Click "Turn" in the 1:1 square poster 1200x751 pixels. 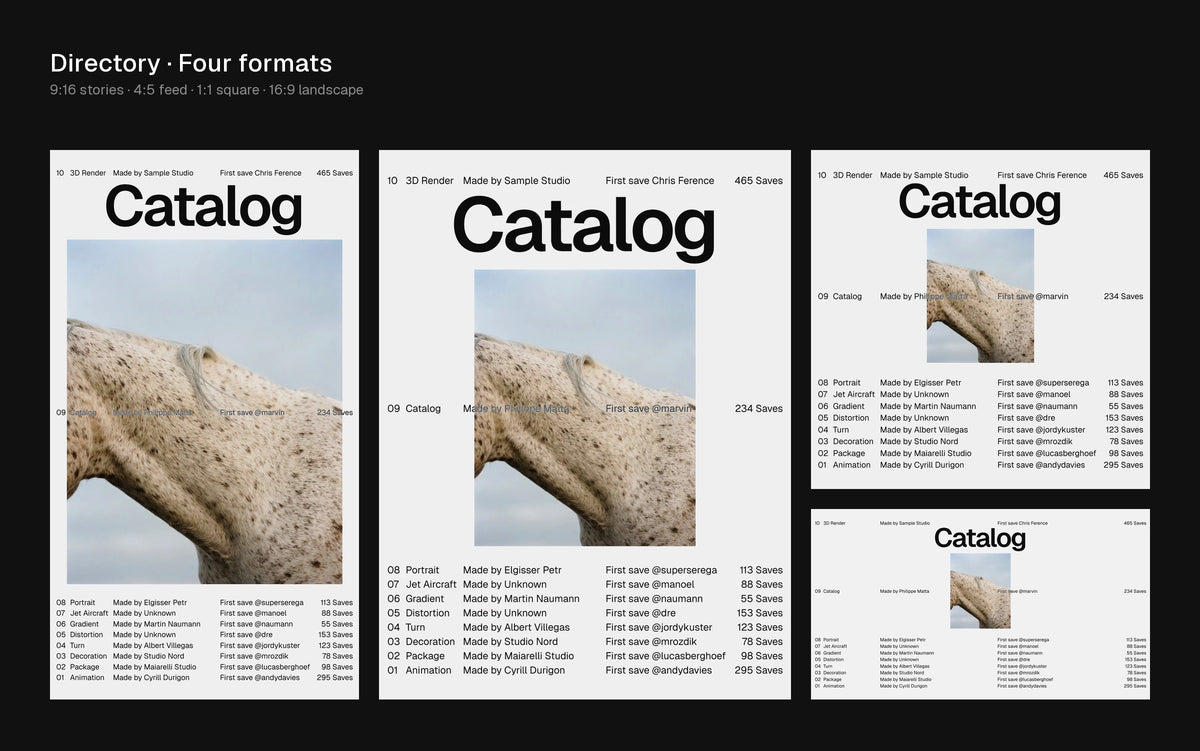click(x=841, y=430)
